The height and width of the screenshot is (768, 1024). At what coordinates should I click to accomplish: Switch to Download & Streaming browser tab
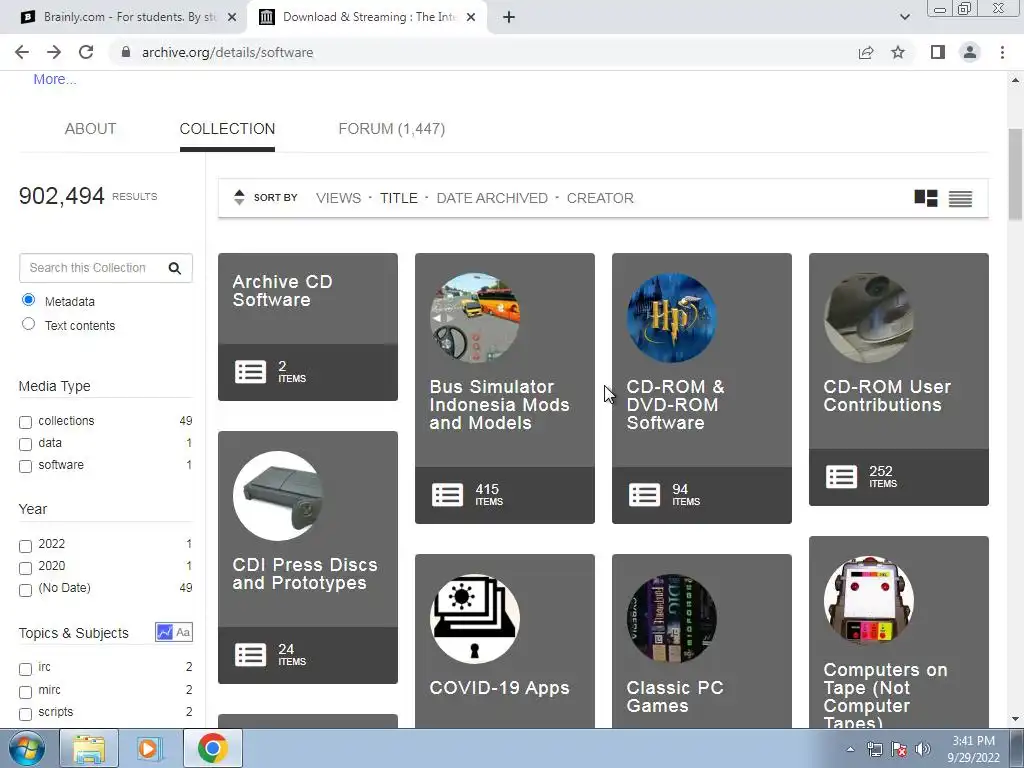click(x=366, y=17)
